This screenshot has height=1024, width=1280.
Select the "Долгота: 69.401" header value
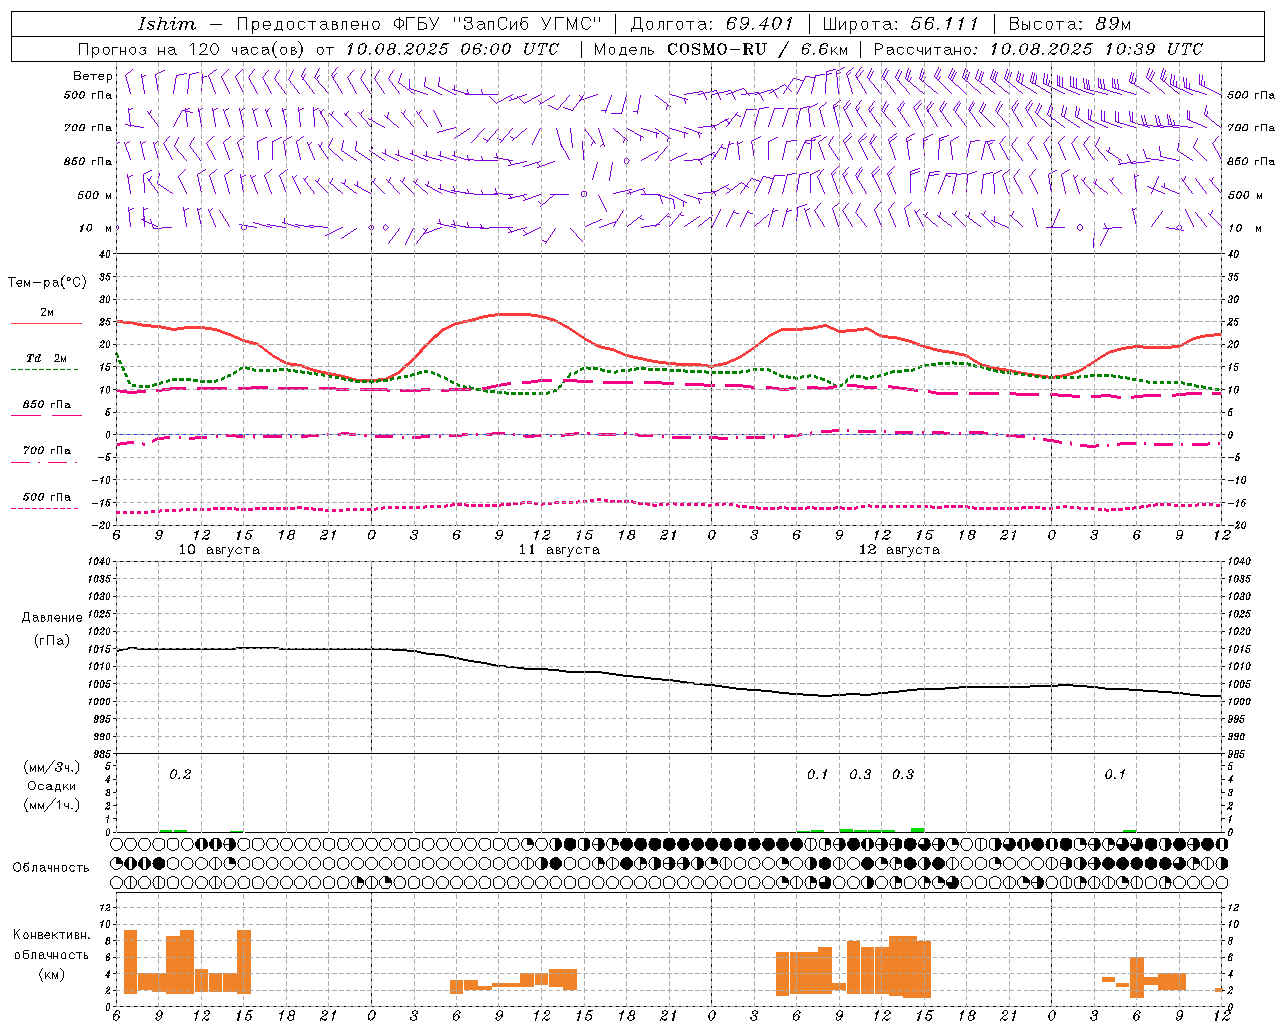(712, 24)
